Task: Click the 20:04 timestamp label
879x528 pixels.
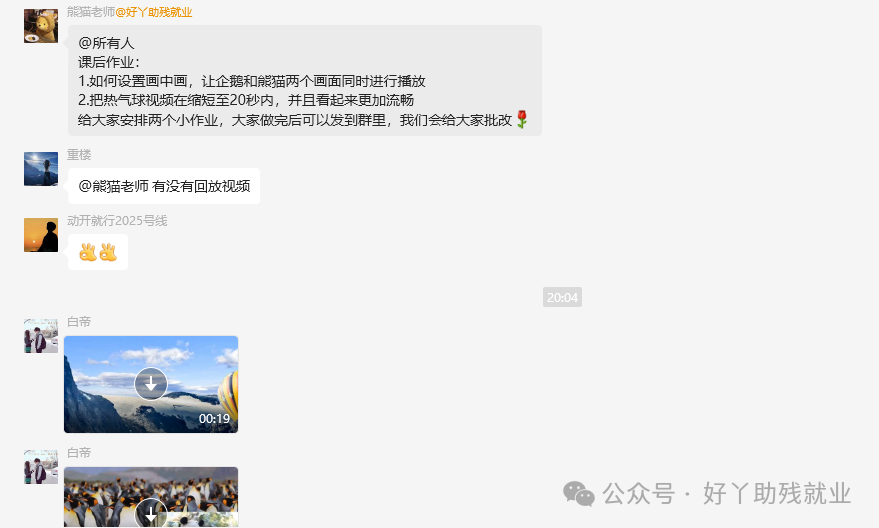Action: [x=562, y=298]
